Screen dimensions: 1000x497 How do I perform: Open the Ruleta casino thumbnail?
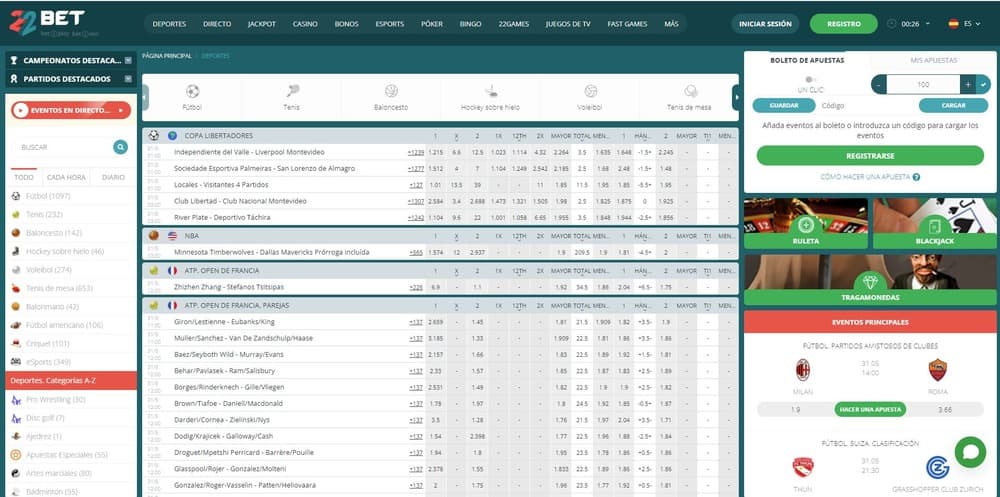805,223
